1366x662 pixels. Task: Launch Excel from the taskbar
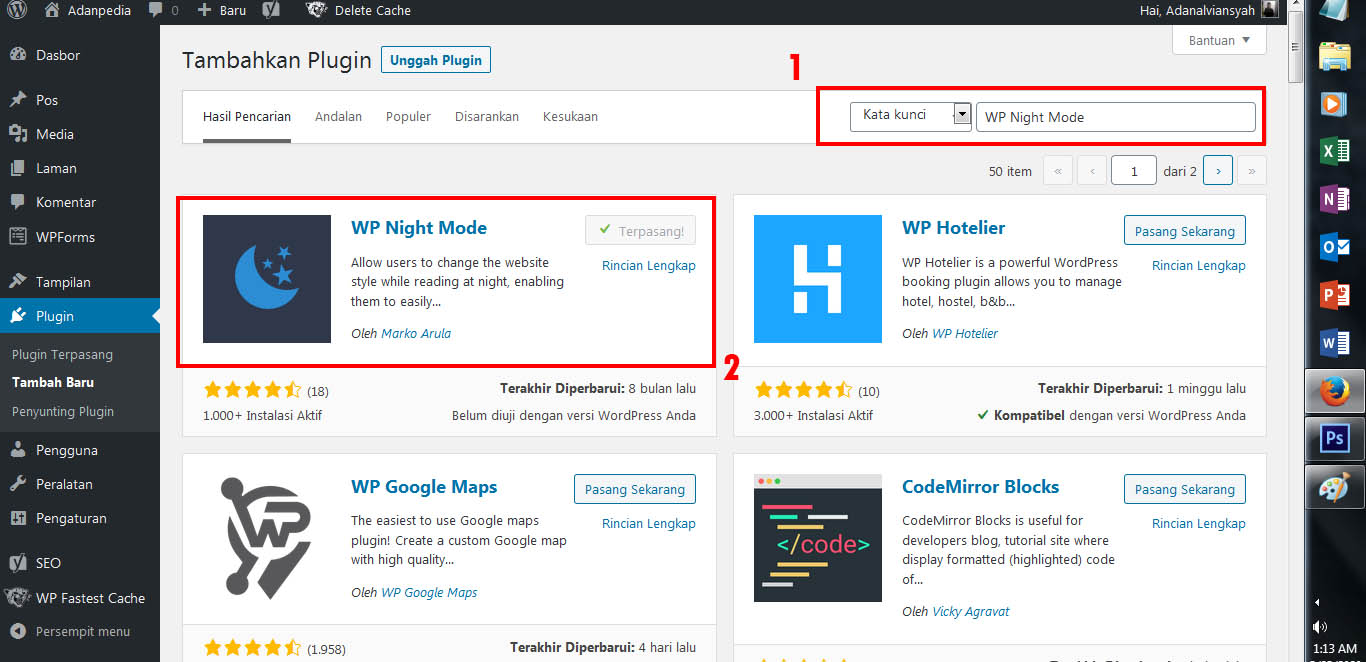[1335, 151]
